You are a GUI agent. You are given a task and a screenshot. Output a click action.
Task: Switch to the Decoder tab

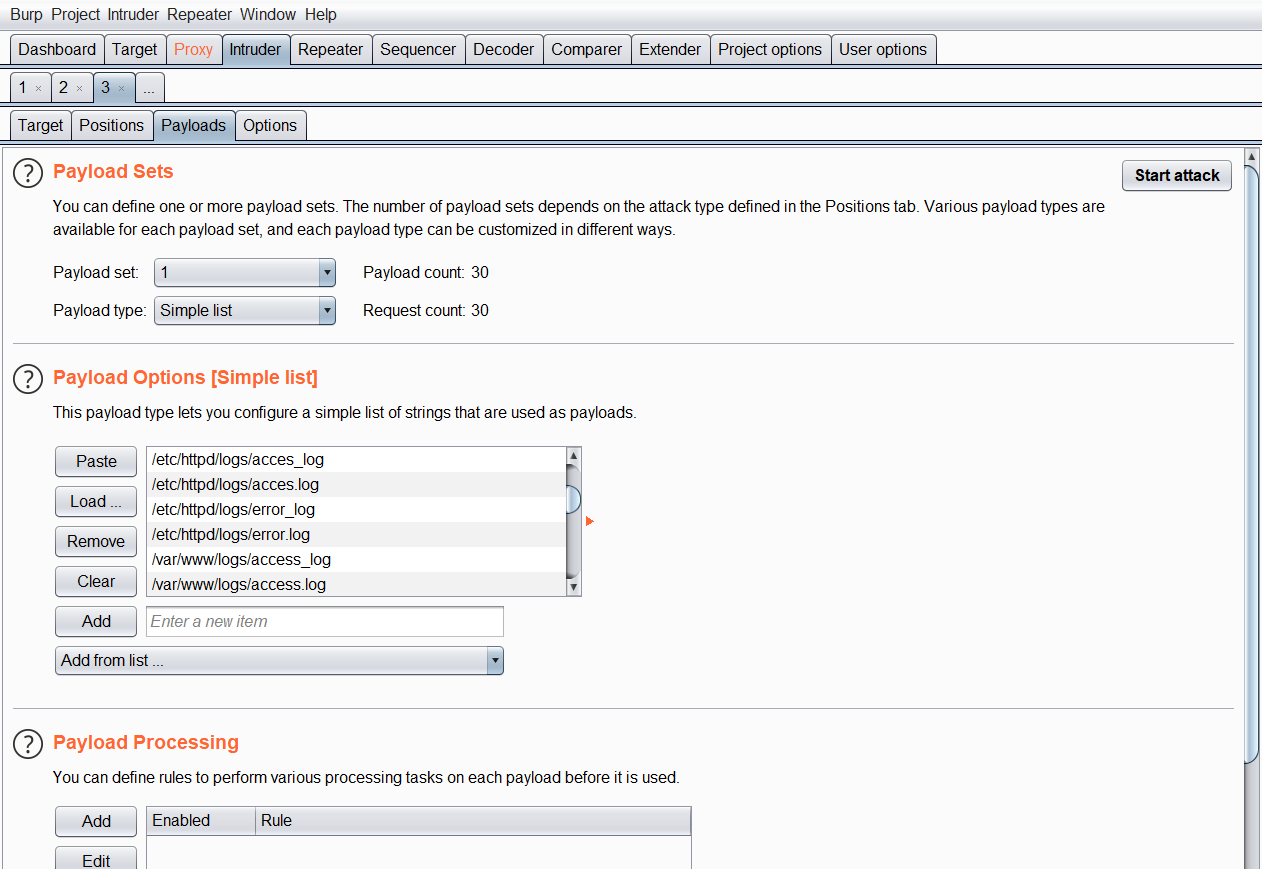pyautogui.click(x=504, y=49)
